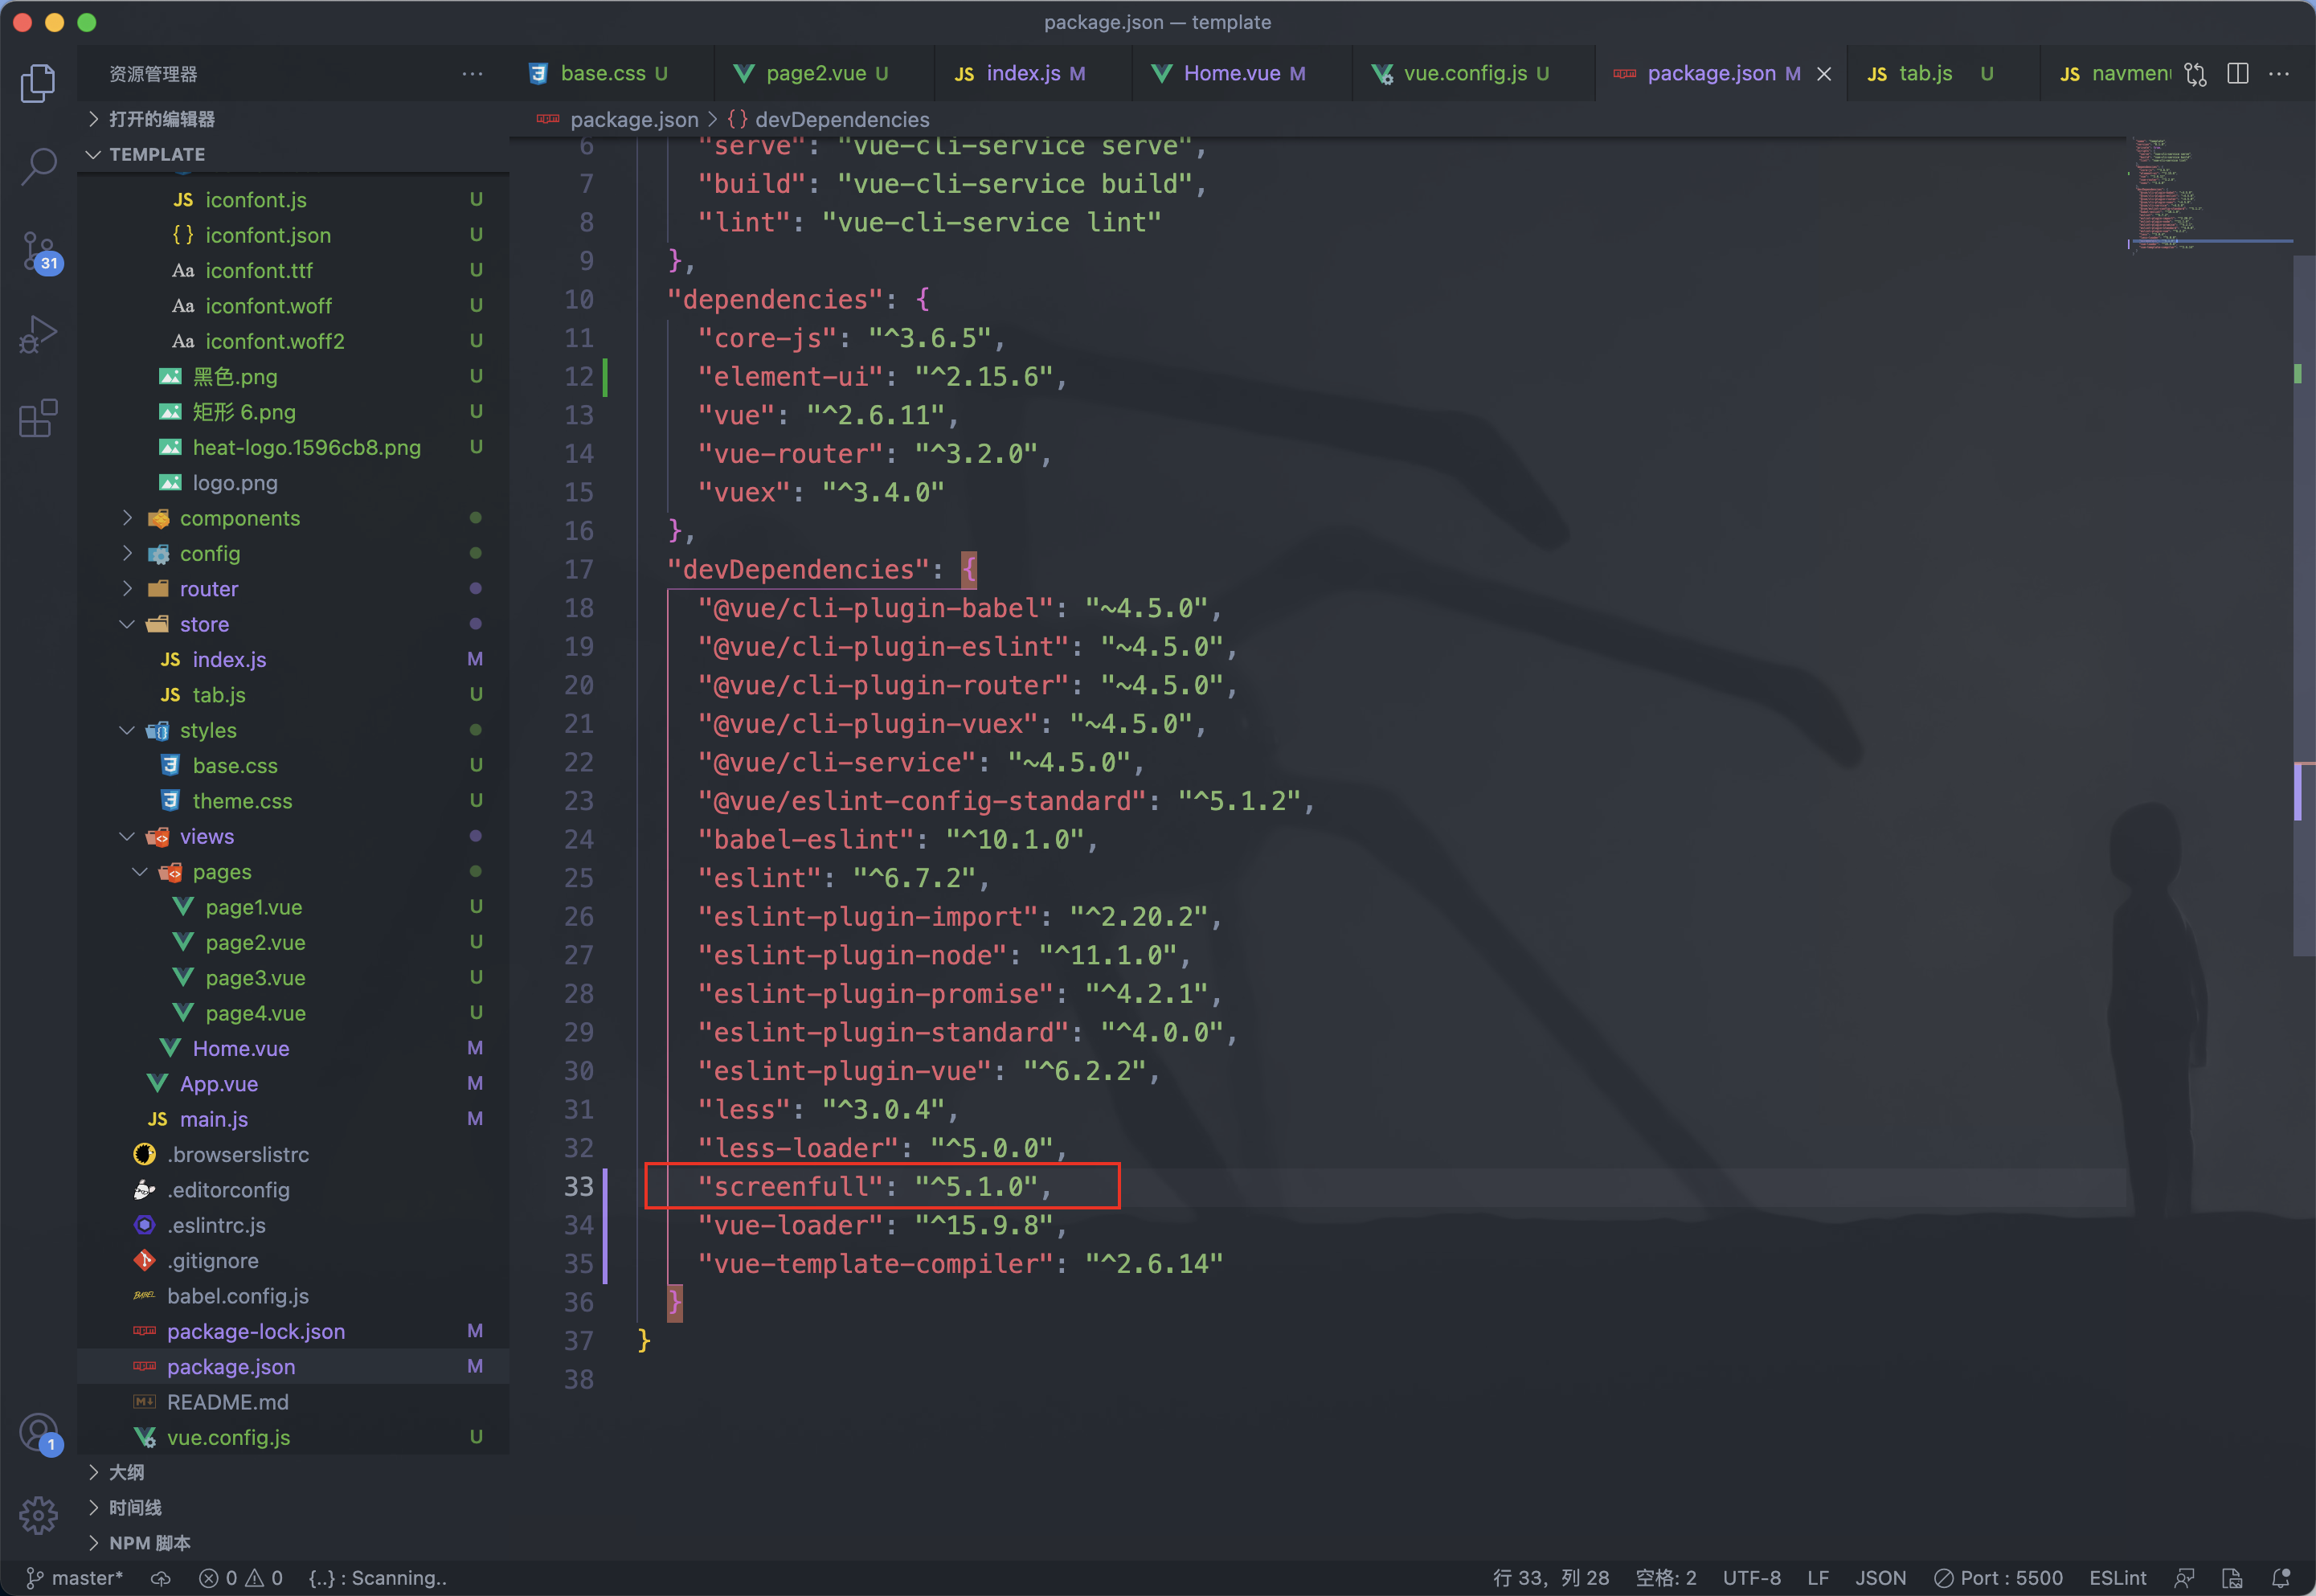Open the Manage gear settings icon

coord(38,1514)
